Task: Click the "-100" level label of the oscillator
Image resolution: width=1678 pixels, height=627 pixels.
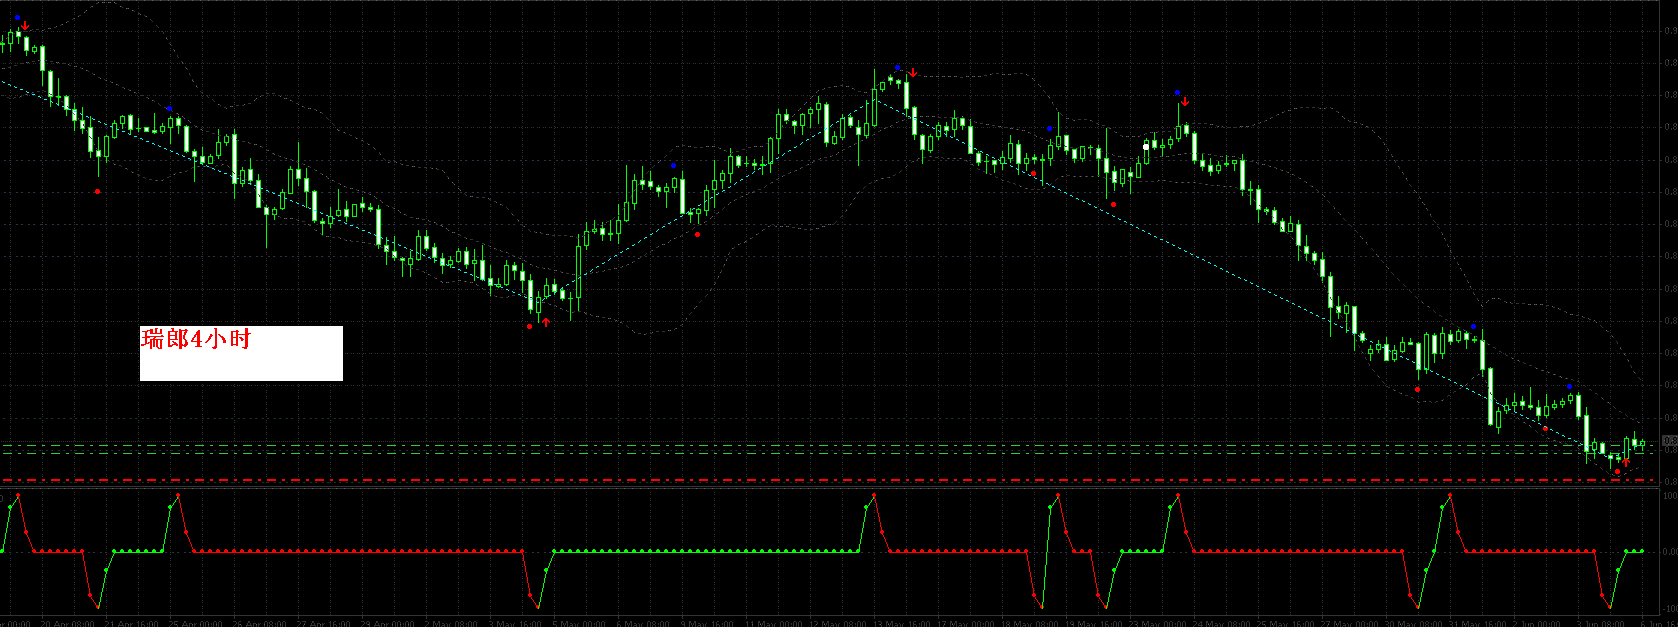Action: [x=1670, y=607]
